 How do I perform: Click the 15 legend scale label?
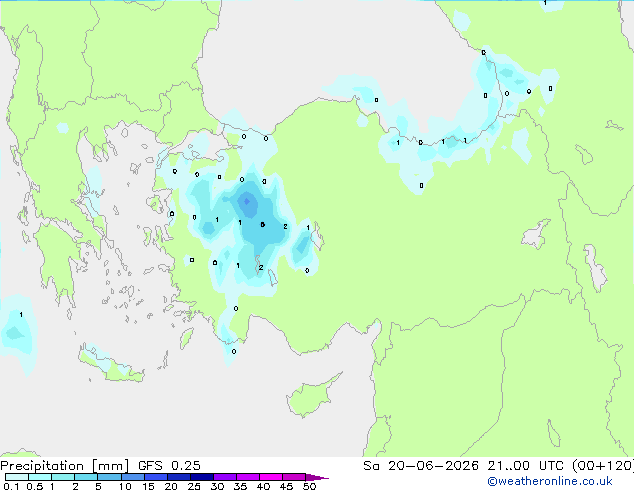148,486
